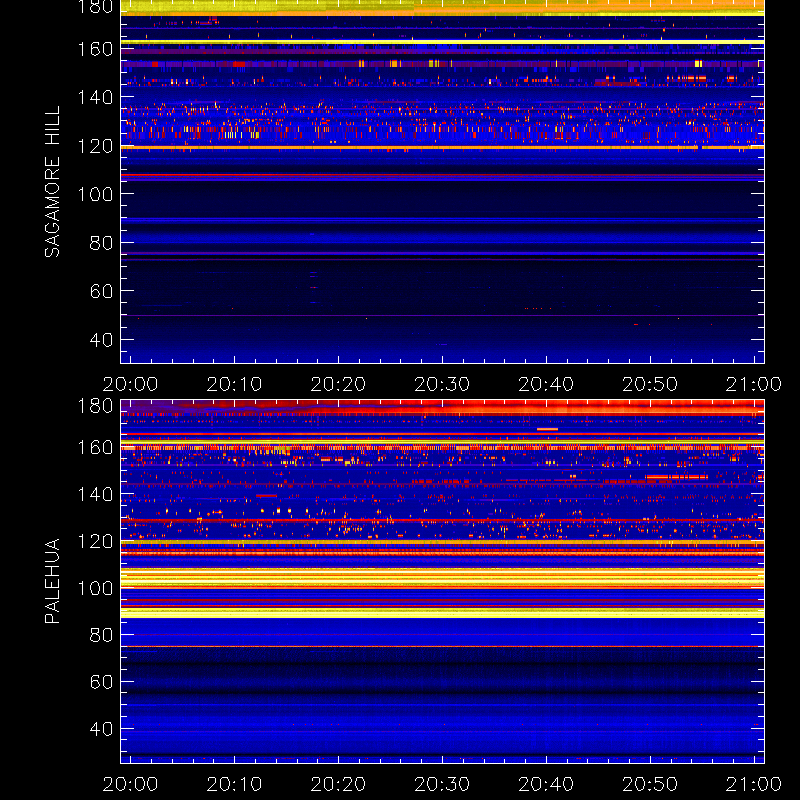Image resolution: width=800 pixels, height=800 pixels.
Task: Select the 100 tick label on Palehua plot
Action: (95, 588)
